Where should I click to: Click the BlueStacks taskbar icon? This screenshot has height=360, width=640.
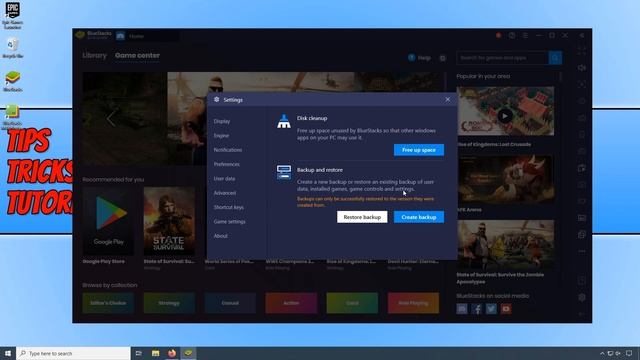point(188,353)
